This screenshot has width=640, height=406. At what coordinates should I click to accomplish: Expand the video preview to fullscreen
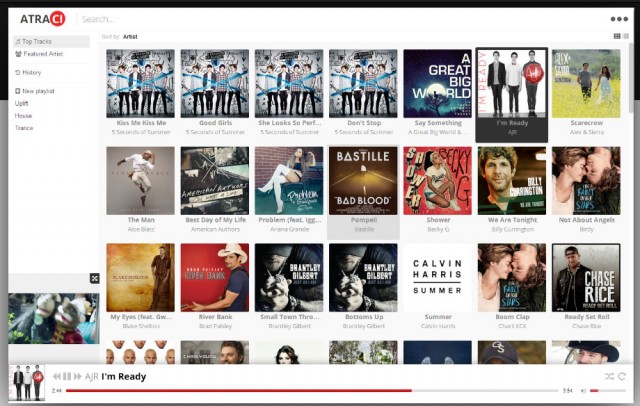tap(95, 279)
